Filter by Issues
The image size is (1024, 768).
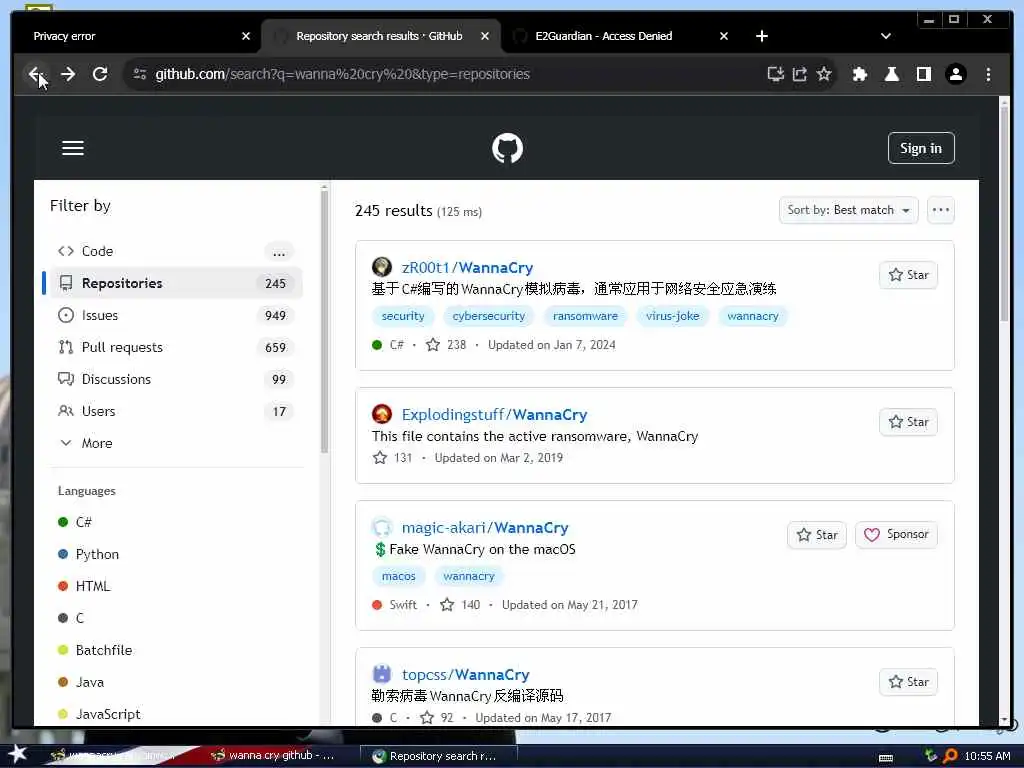[x=176, y=315]
